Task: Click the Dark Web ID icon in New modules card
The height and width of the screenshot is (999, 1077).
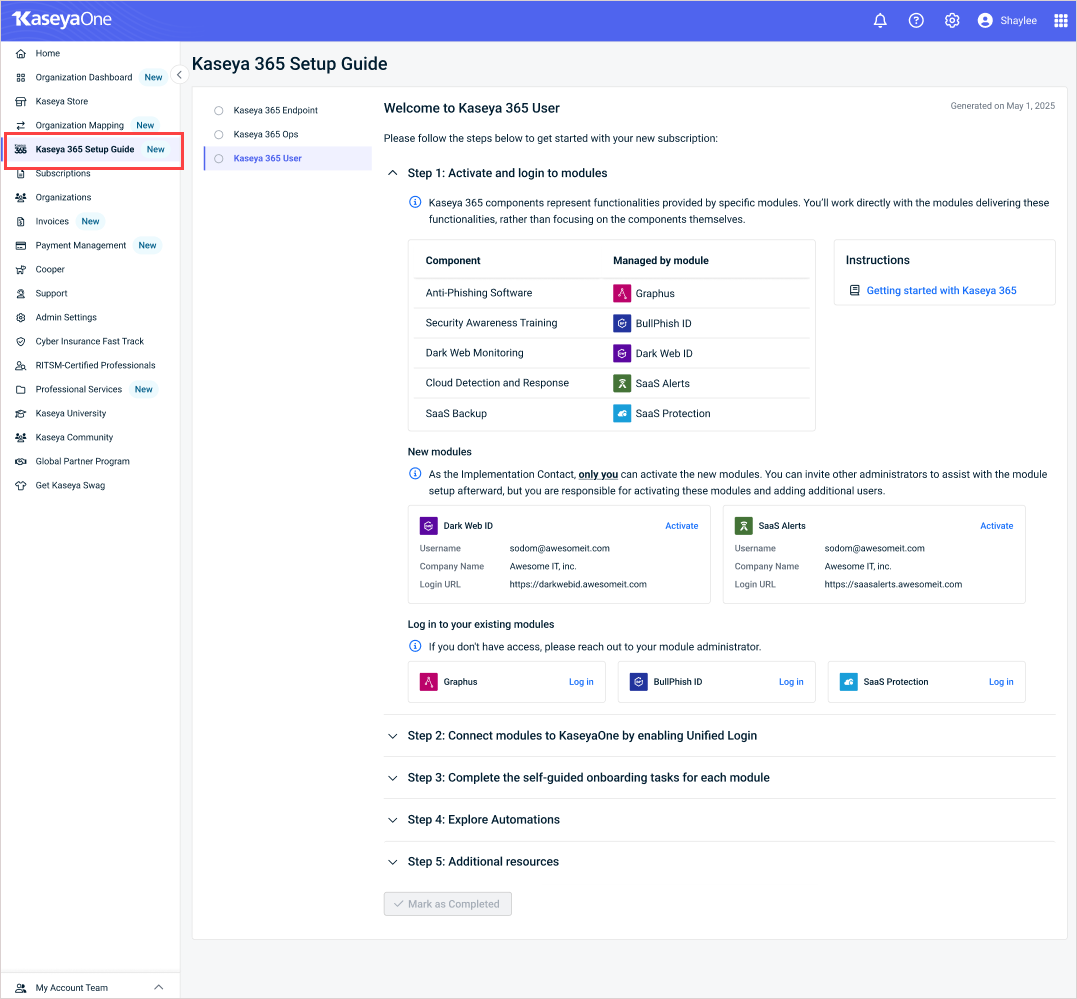Action: (429, 526)
